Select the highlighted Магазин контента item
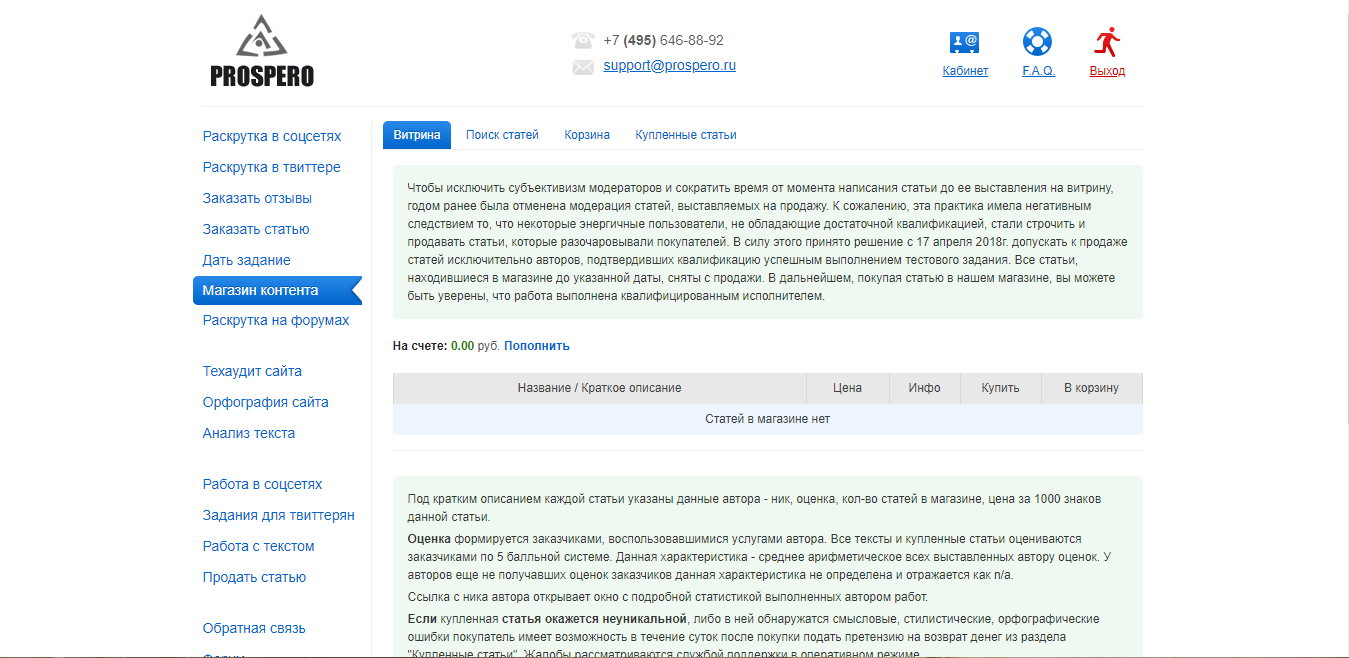This screenshot has width=1349, height=658. click(x=277, y=290)
